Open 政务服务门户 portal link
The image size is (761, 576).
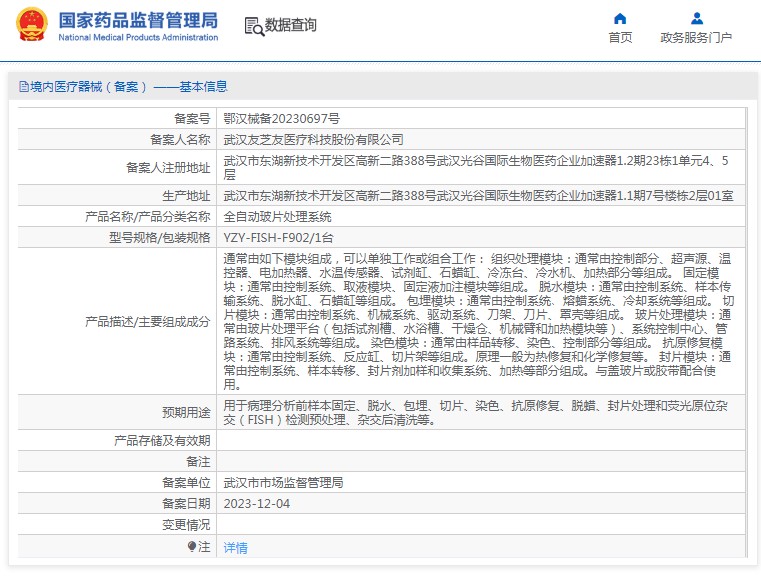point(696,37)
